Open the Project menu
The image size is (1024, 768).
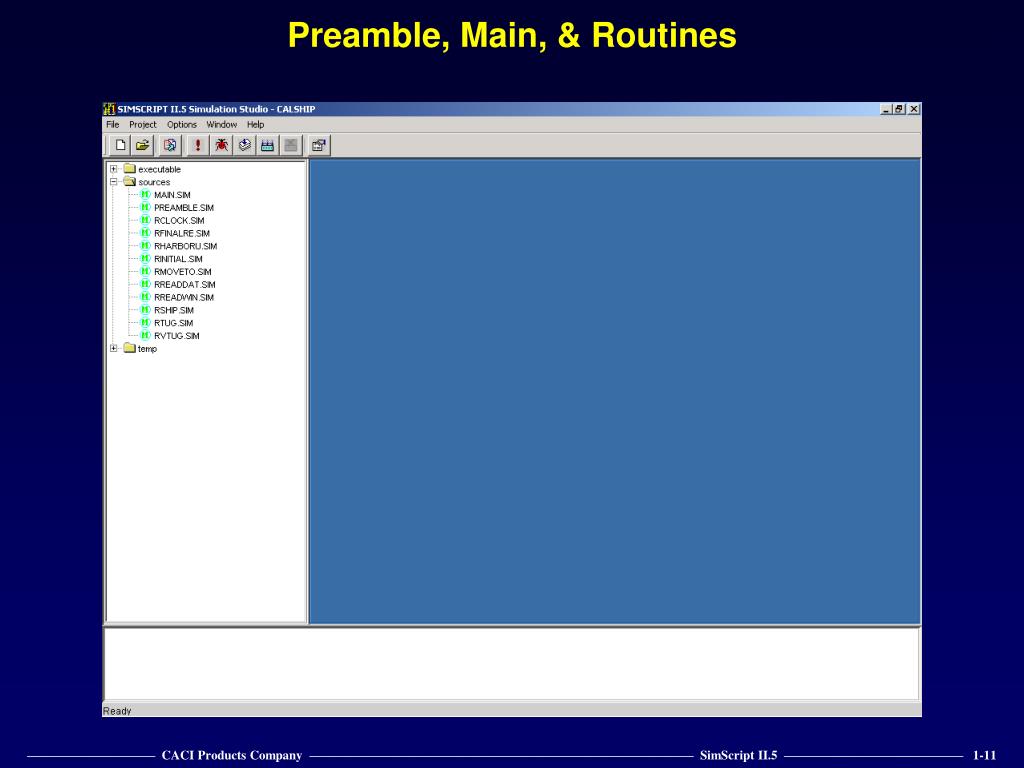tap(142, 124)
